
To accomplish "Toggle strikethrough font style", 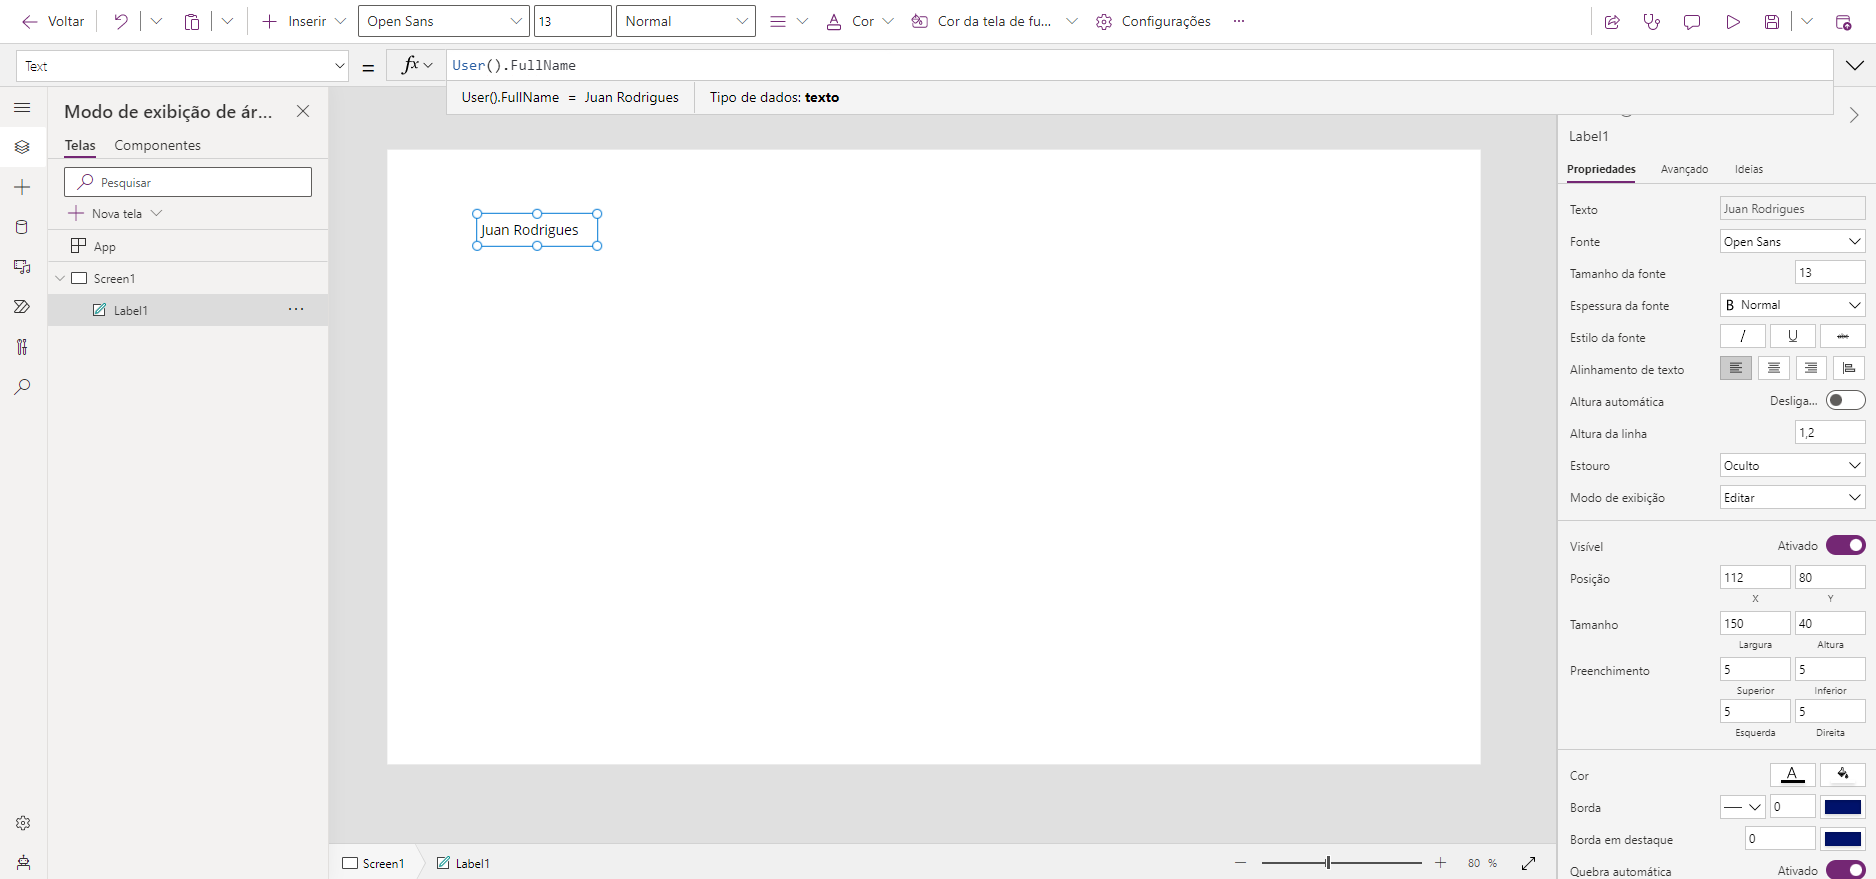I will coord(1843,336).
